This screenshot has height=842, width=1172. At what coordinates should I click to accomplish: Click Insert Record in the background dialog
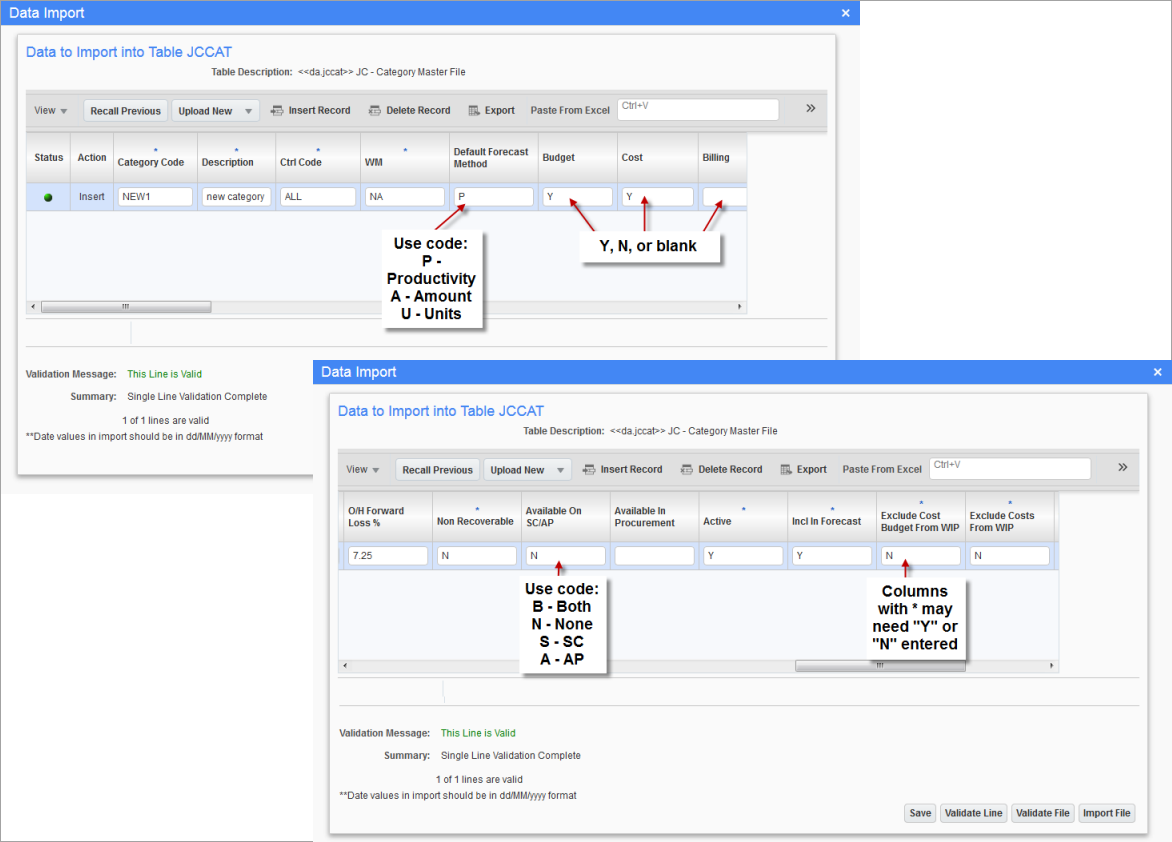pos(310,110)
